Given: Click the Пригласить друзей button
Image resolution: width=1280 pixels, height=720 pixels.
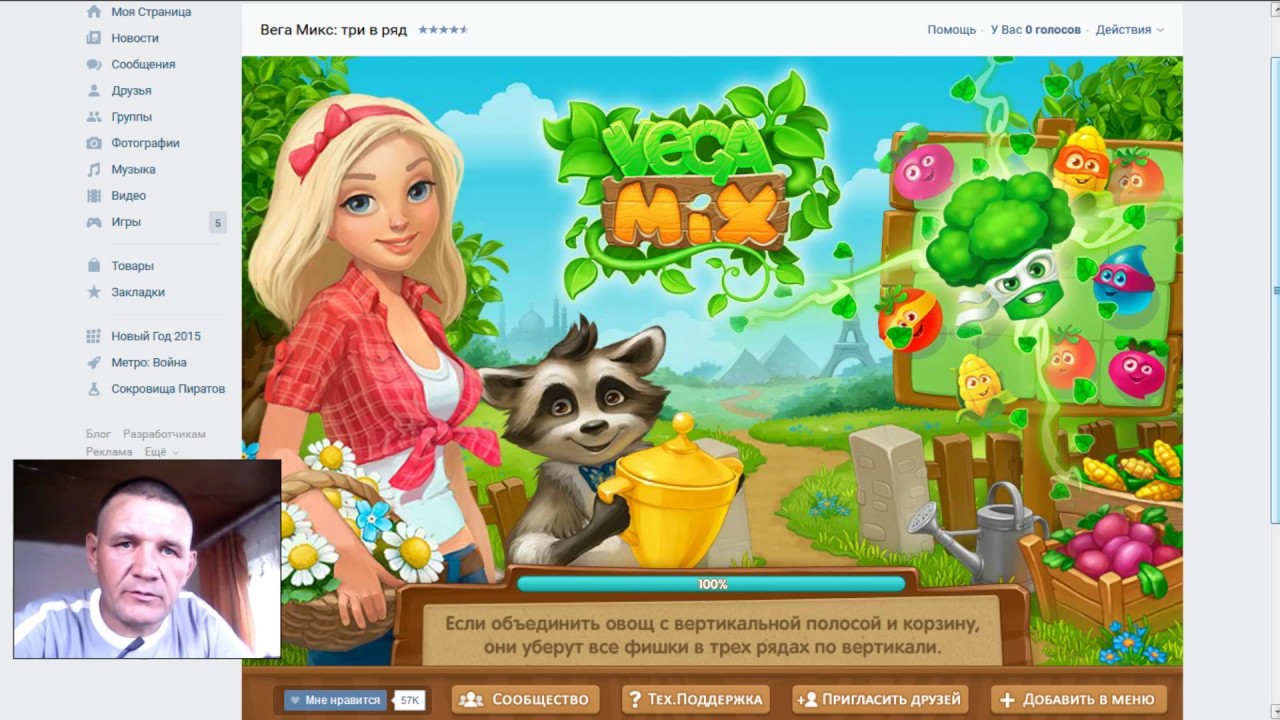Looking at the screenshot, I should 881,699.
